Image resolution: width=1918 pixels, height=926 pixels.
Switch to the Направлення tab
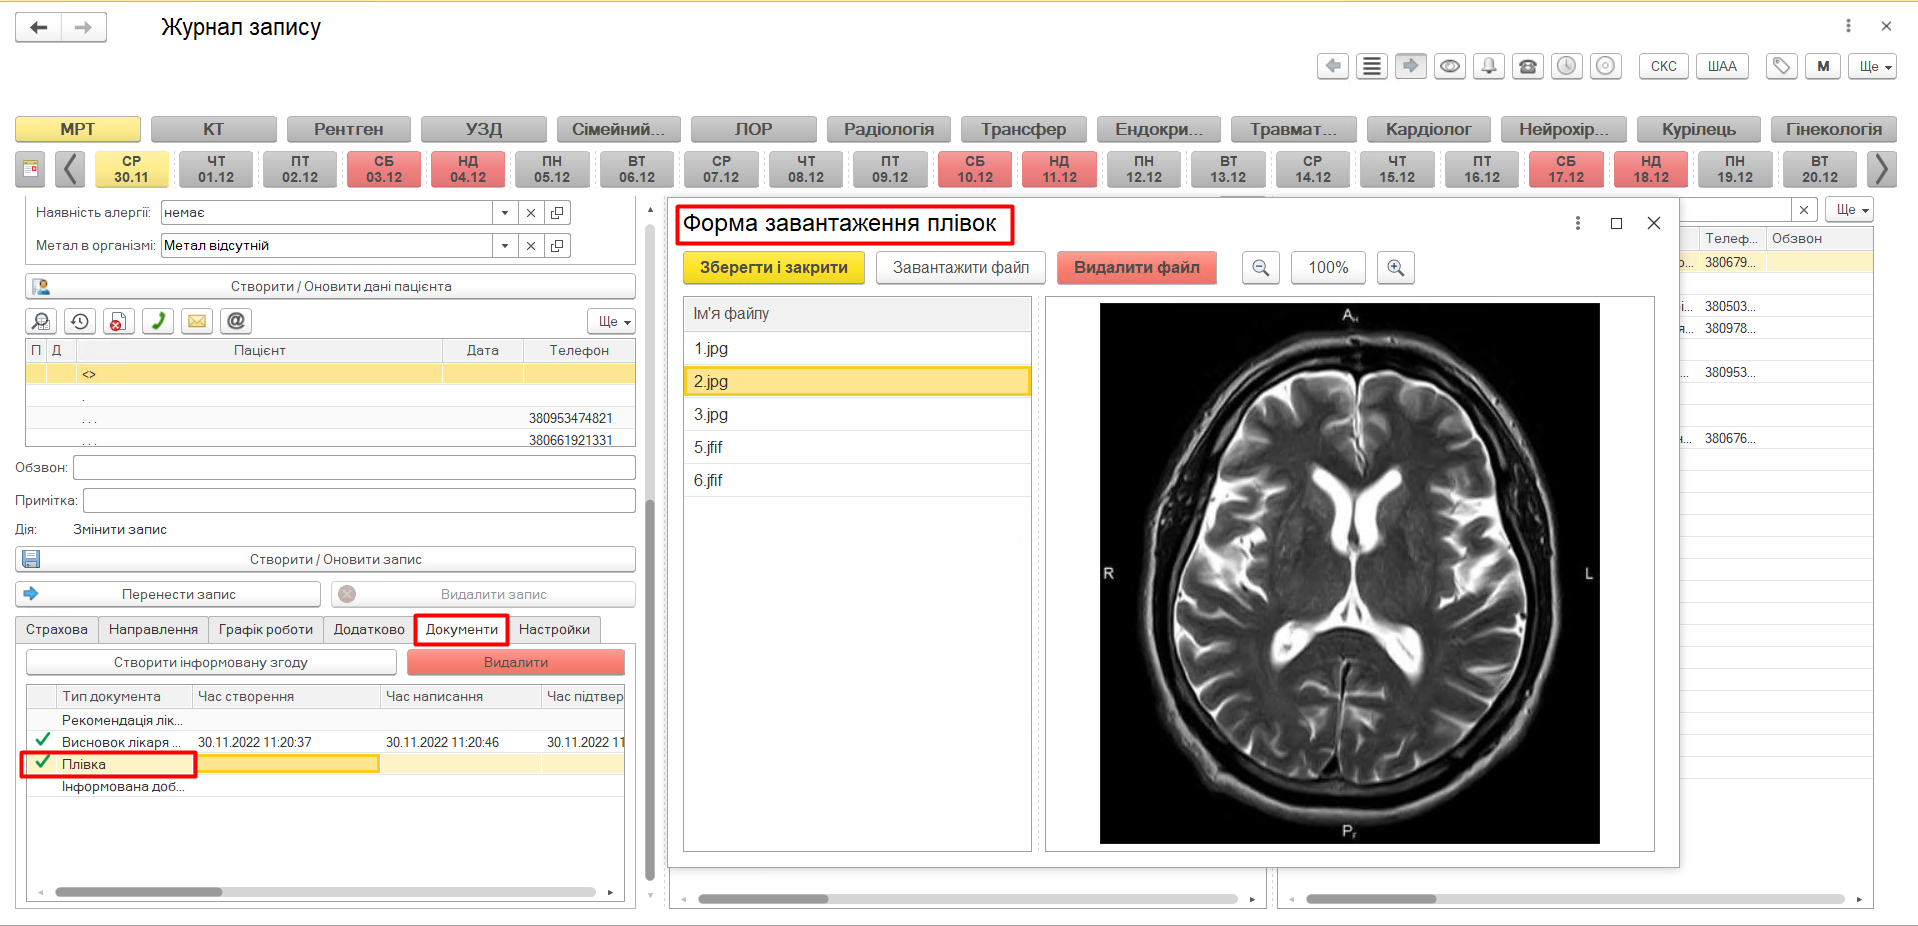tap(153, 629)
